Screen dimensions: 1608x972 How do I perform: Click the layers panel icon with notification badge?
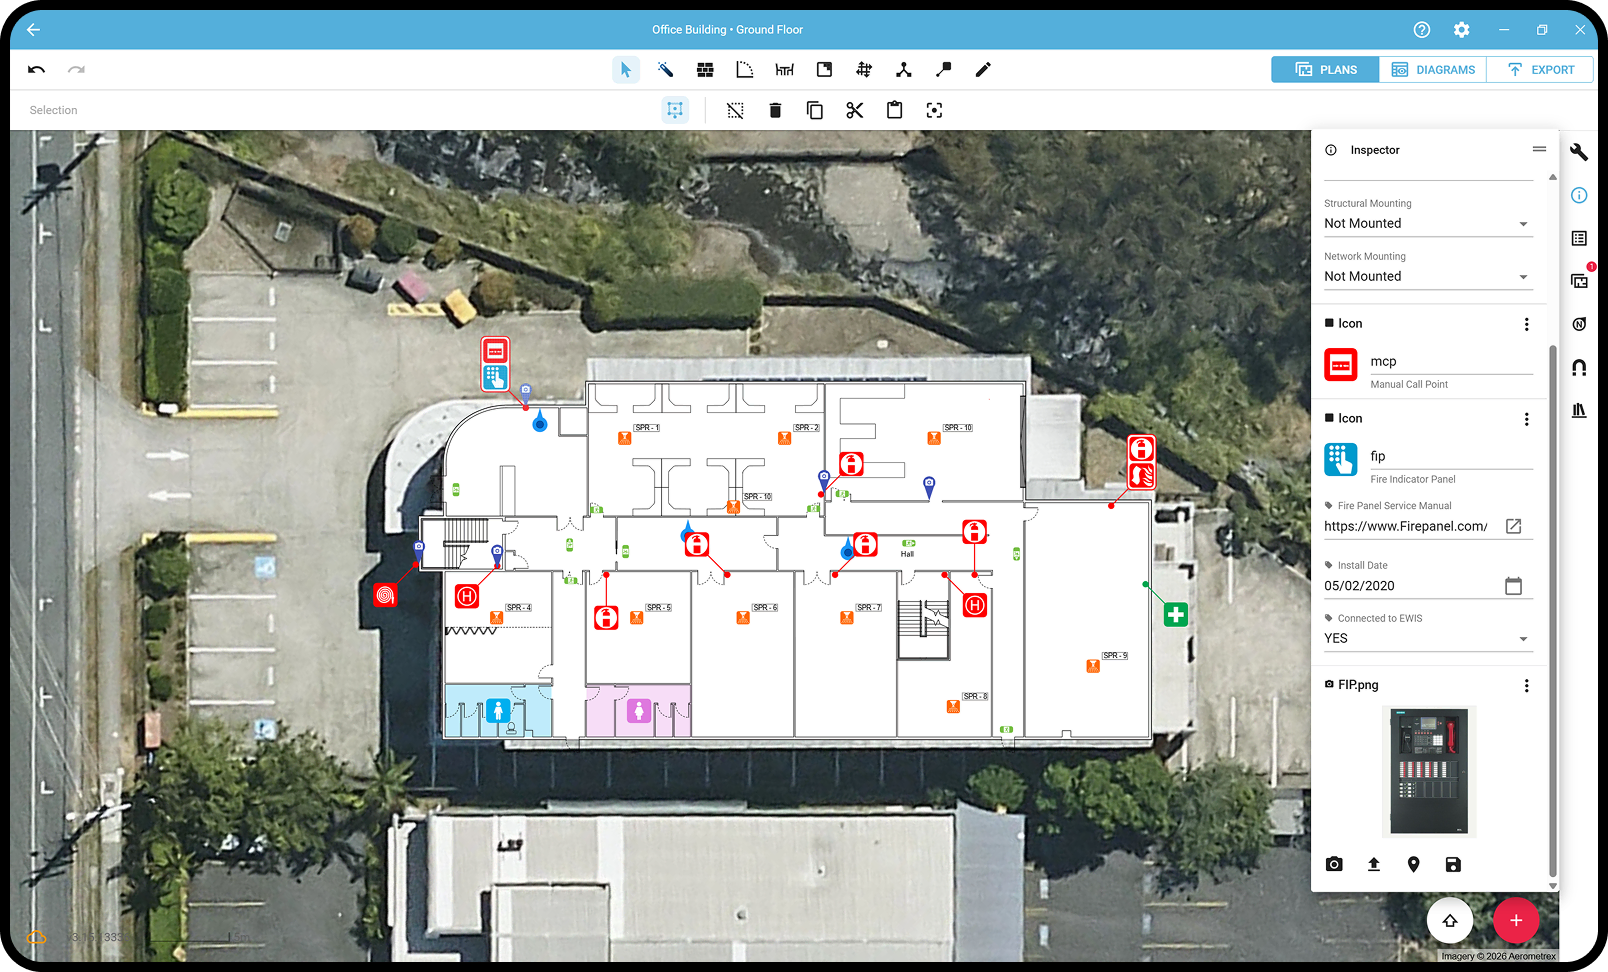(x=1580, y=281)
